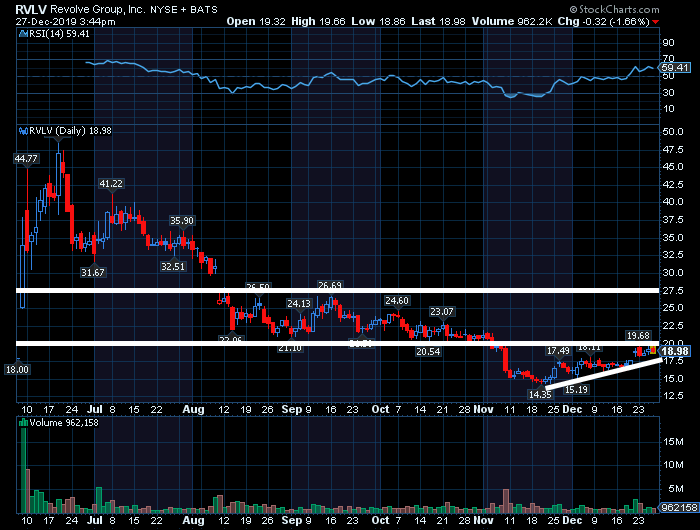Click the 32.51 price annotation
Viewport: 700px width, 530px height.
173,267
